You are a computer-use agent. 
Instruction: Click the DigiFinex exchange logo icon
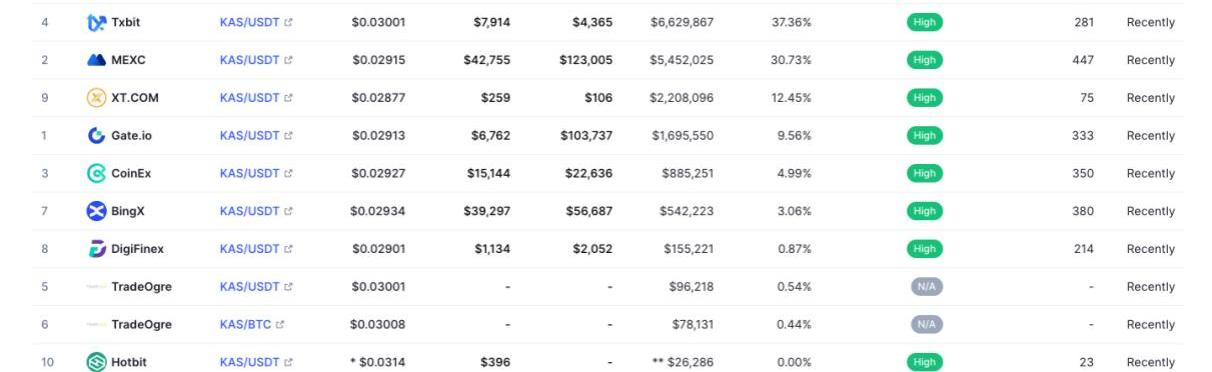point(96,249)
